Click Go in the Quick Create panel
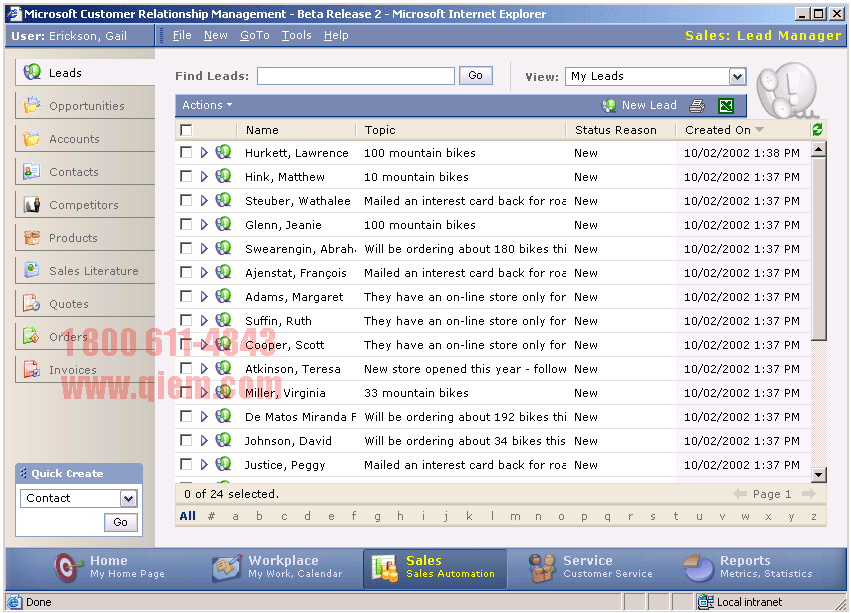The width and height of the screenshot is (851, 613). click(x=120, y=522)
